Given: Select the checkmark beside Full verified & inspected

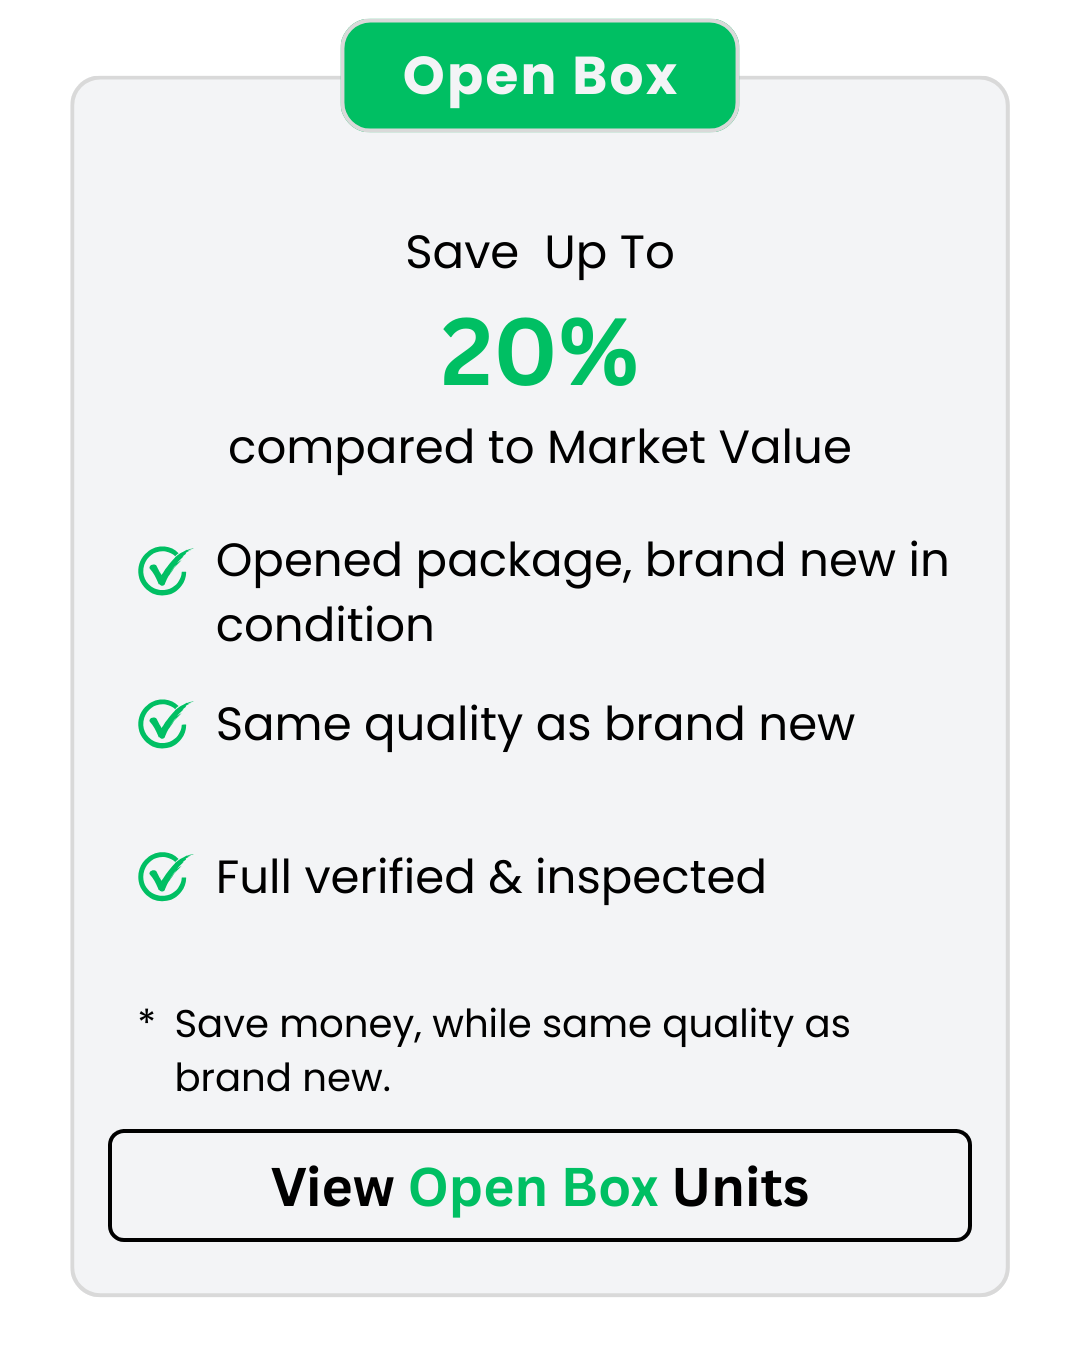Looking at the screenshot, I should (x=162, y=878).
